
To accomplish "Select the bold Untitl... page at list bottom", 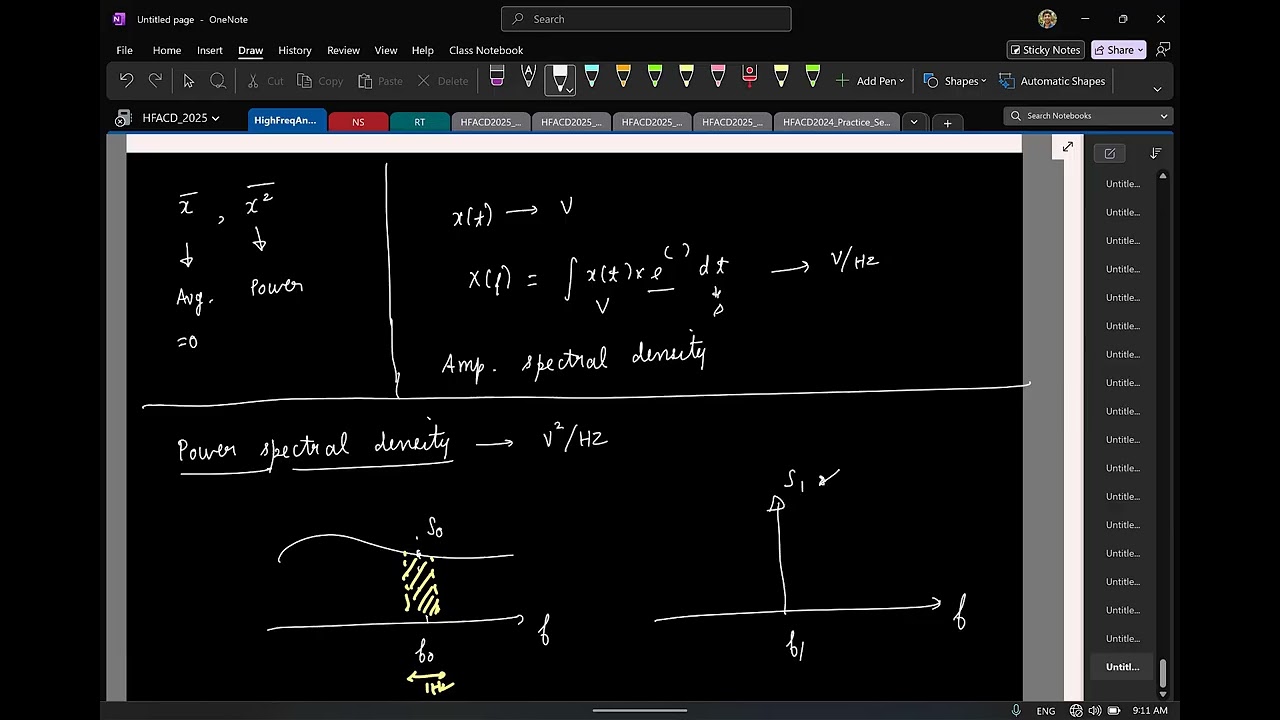I will 1123,667.
